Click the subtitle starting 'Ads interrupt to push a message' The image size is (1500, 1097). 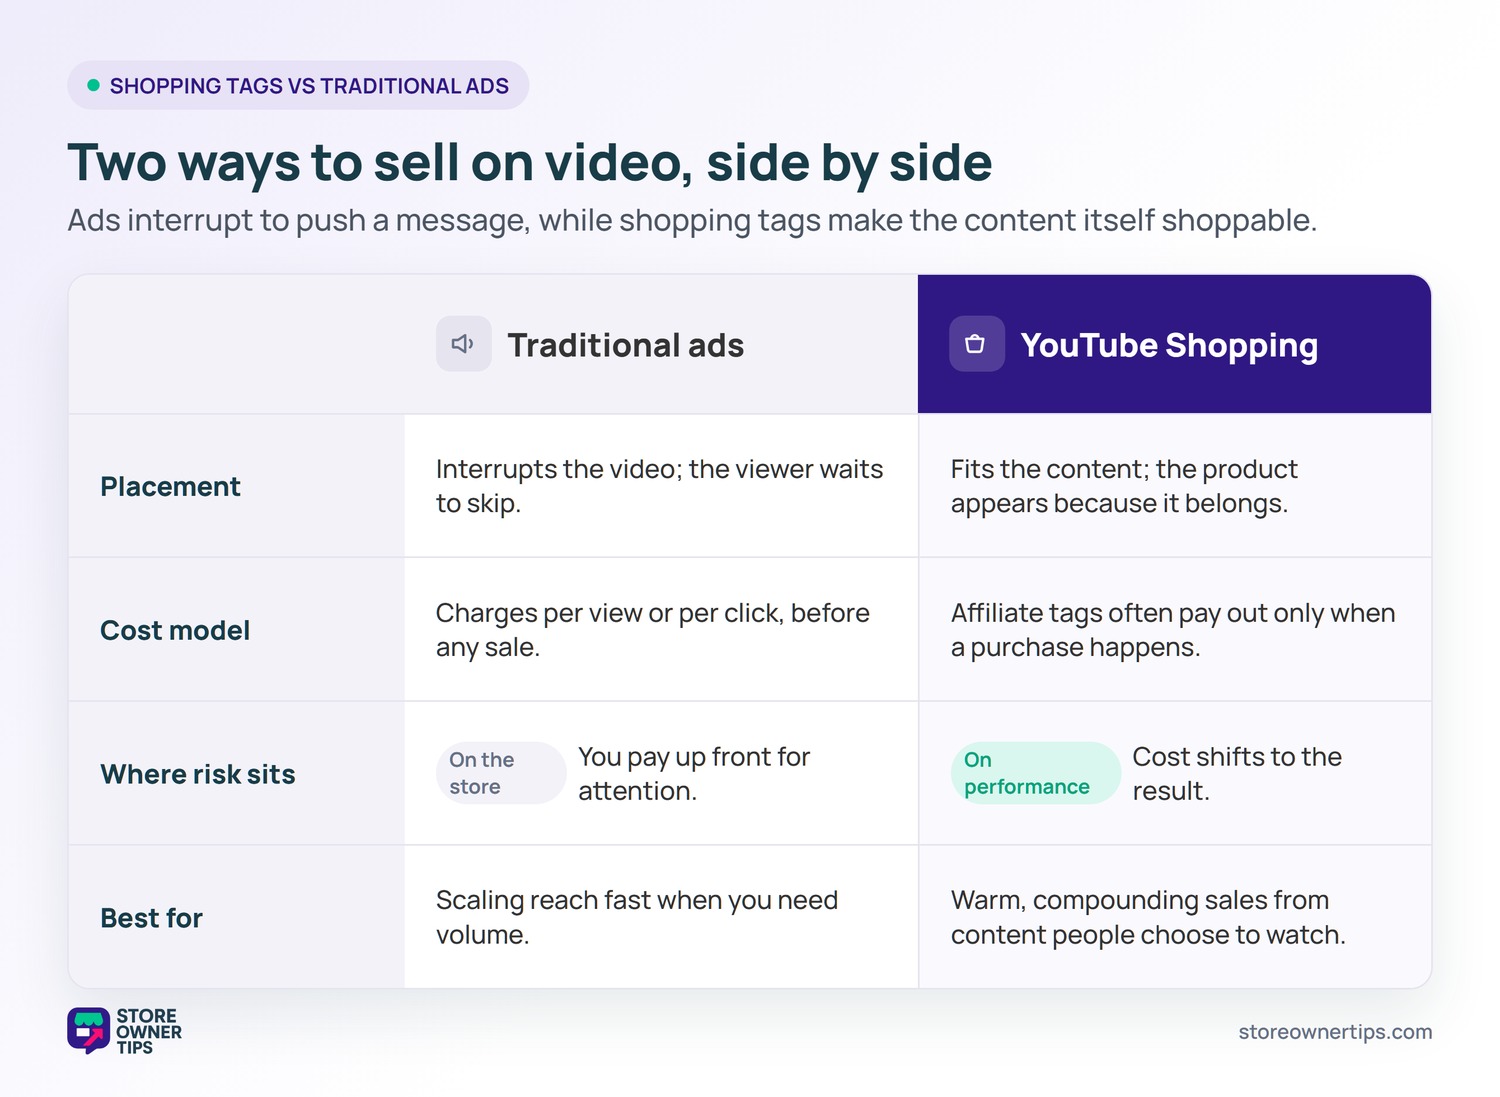692,220
